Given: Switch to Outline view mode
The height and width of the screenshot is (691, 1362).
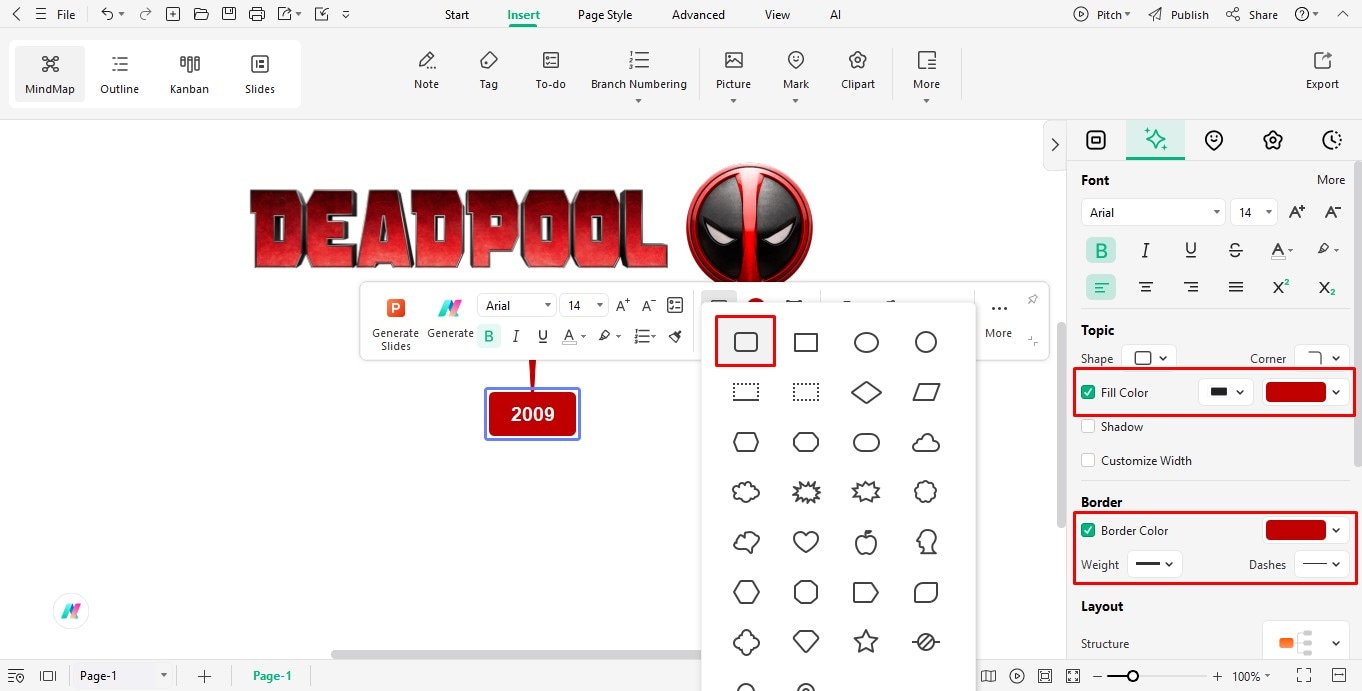Looking at the screenshot, I should coord(120,75).
